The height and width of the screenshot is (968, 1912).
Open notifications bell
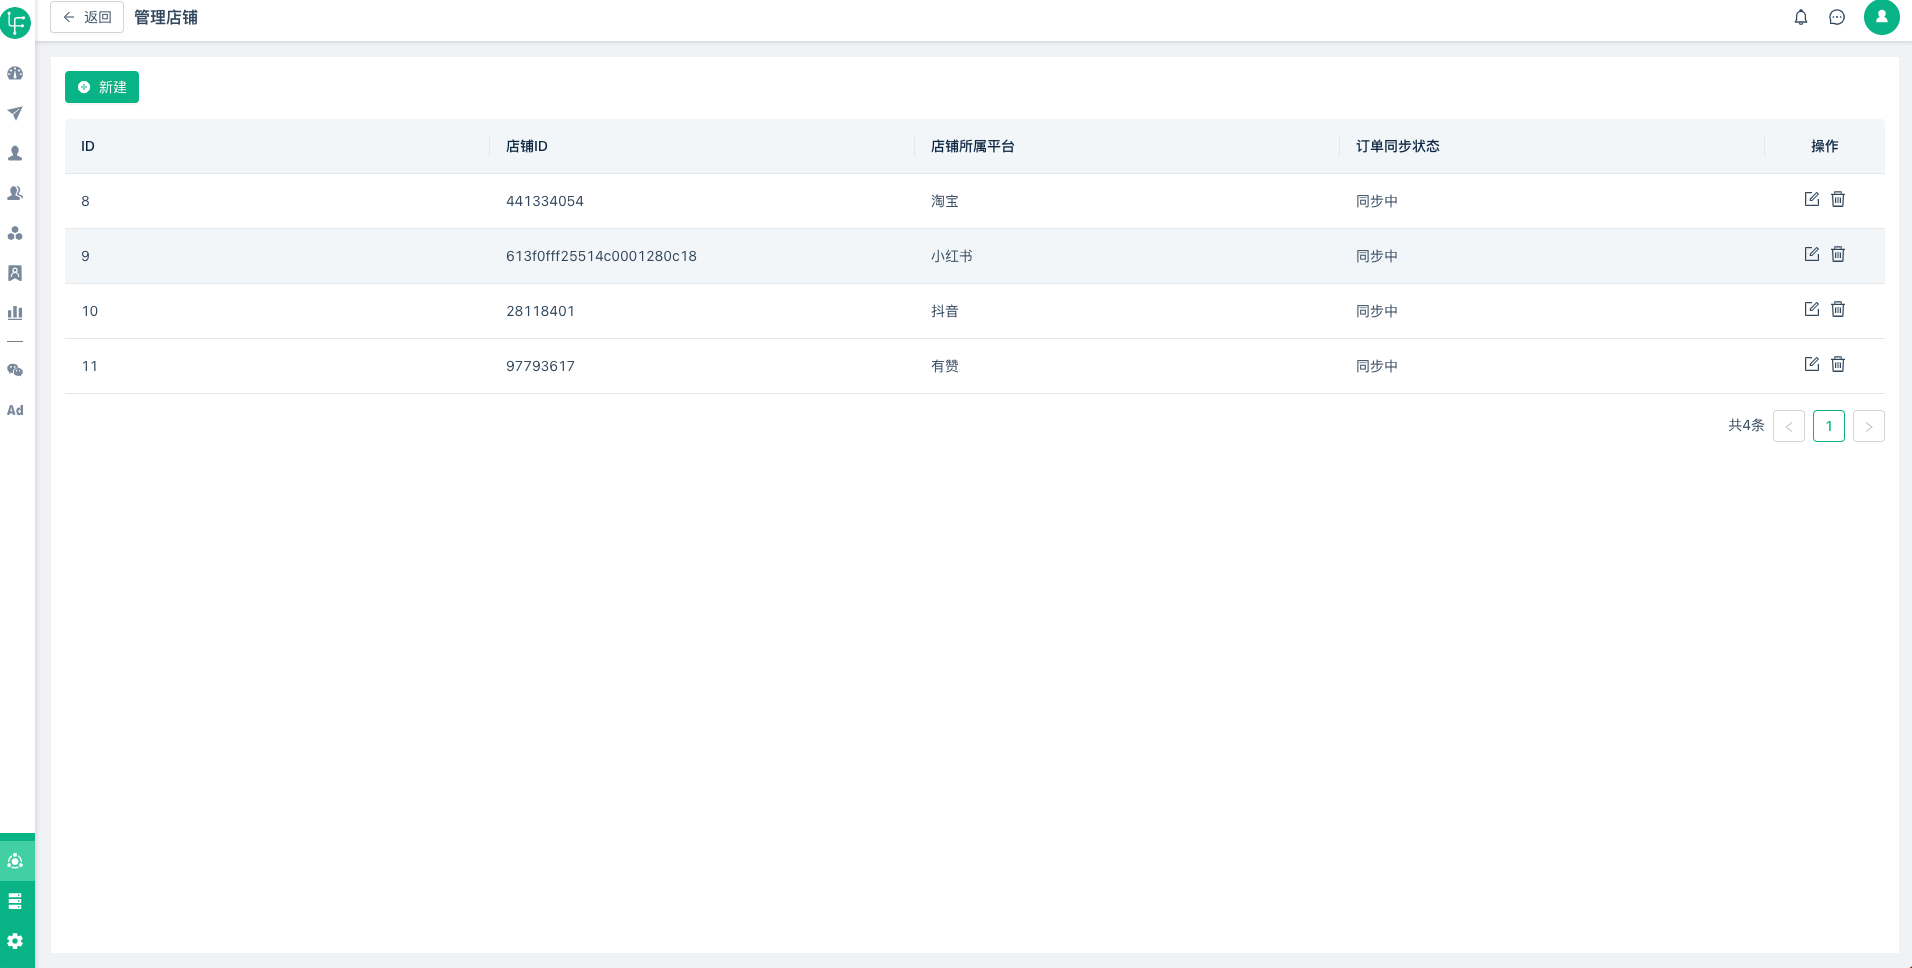point(1801,17)
